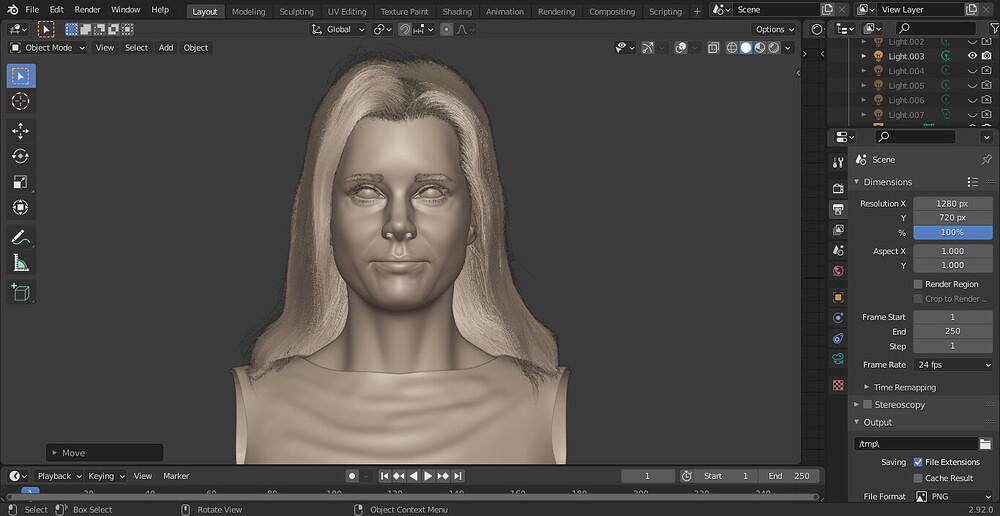This screenshot has height=516, width=1000.
Task: Click the resolution percentage 100% slider
Action: click(952, 232)
